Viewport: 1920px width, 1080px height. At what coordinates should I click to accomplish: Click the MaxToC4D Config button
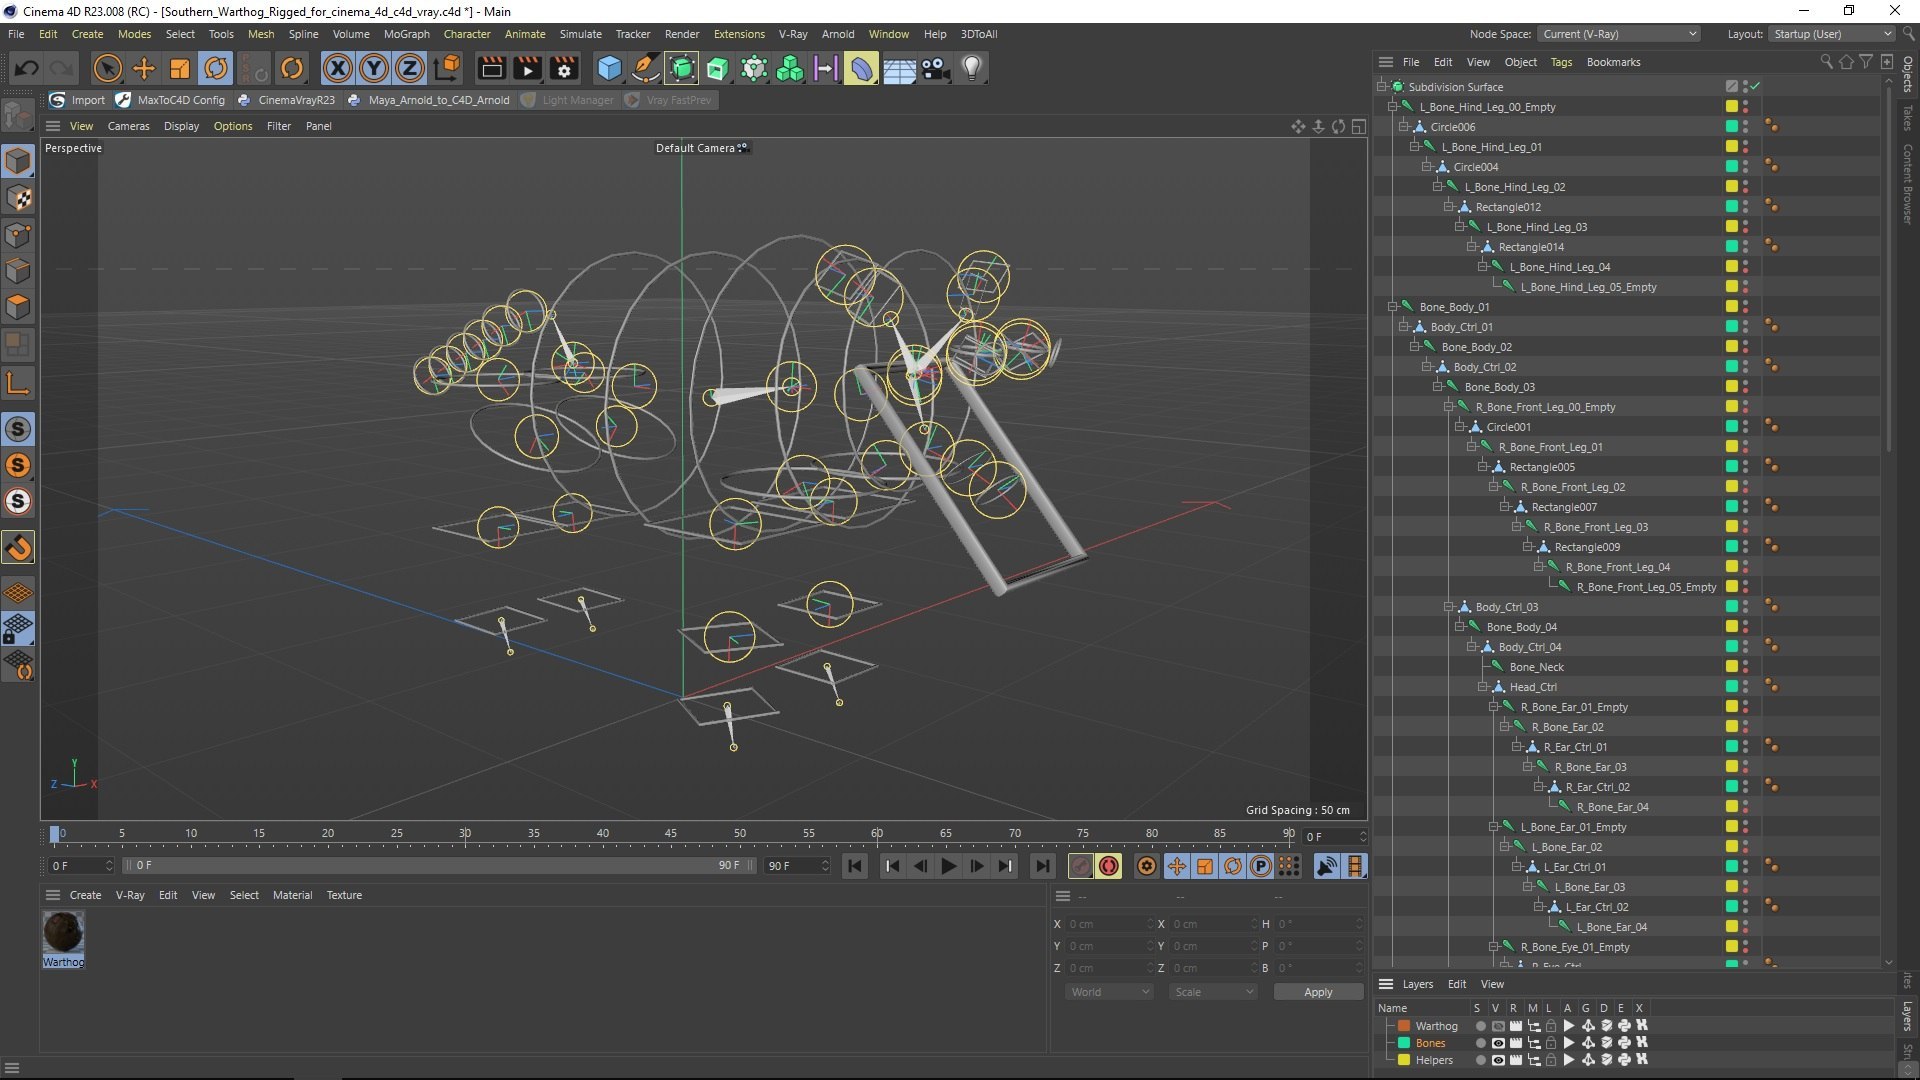[170, 100]
